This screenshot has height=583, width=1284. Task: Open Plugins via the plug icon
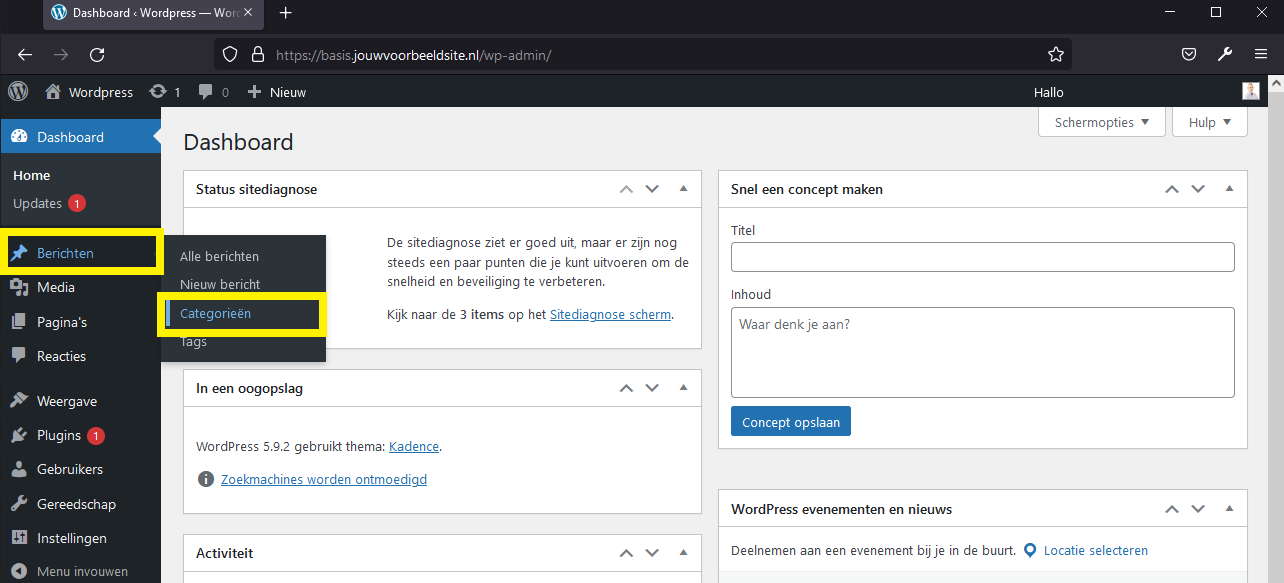[22, 435]
